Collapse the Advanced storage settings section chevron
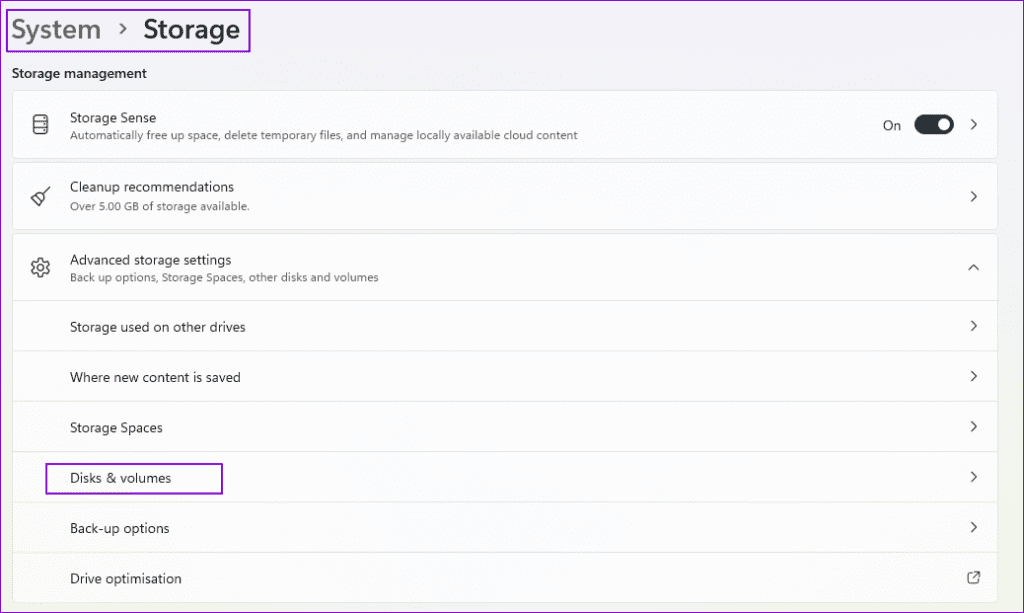This screenshot has height=613, width=1024. [973, 267]
